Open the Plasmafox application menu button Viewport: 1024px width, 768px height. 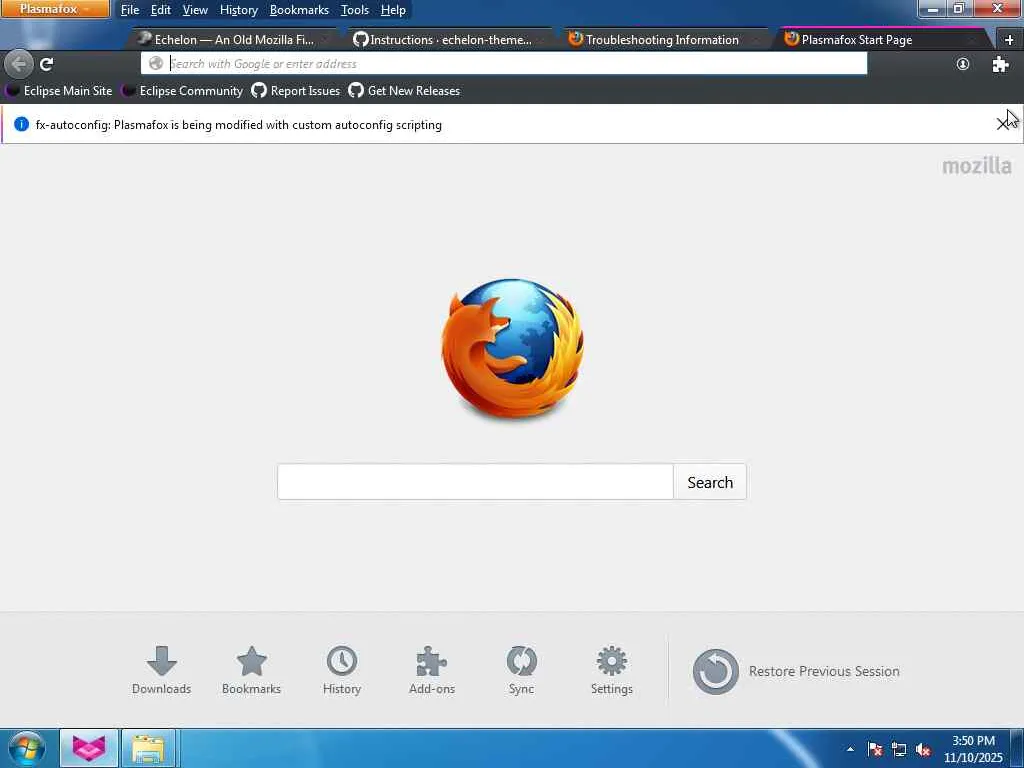pyautogui.click(x=55, y=9)
